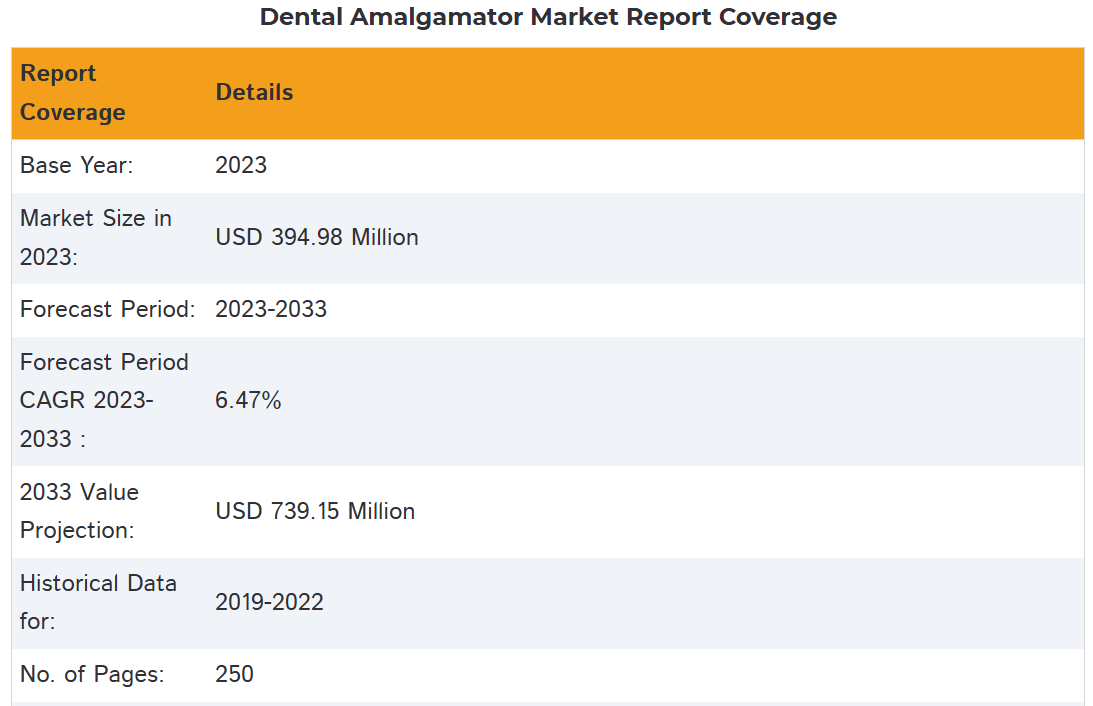Screen dimensions: 1093x706
Task: Select the USD 394.98 Million value
Action: [316, 237]
